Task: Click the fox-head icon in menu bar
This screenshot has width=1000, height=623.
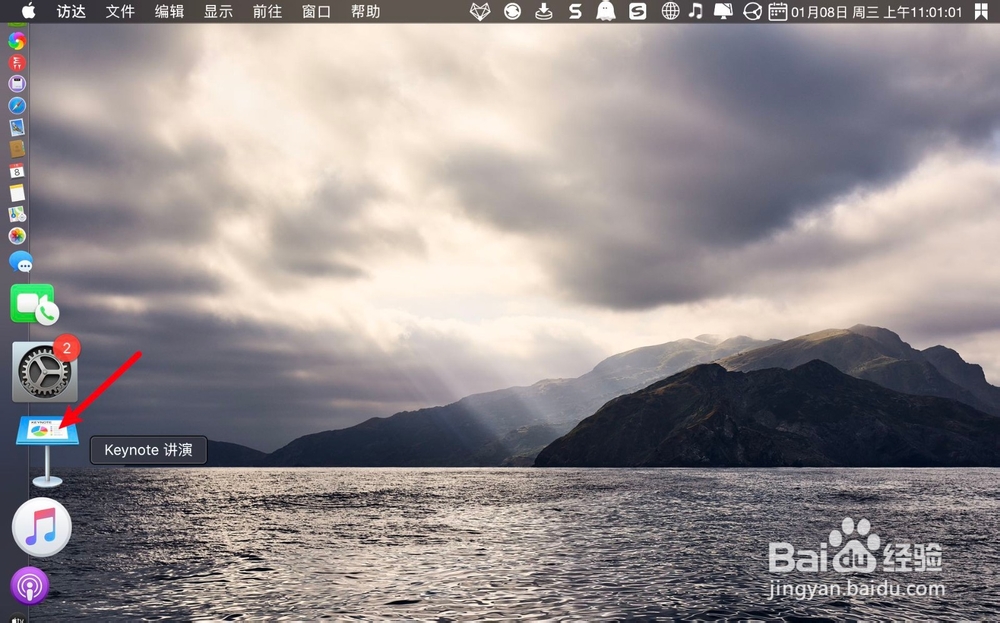Action: (480, 11)
